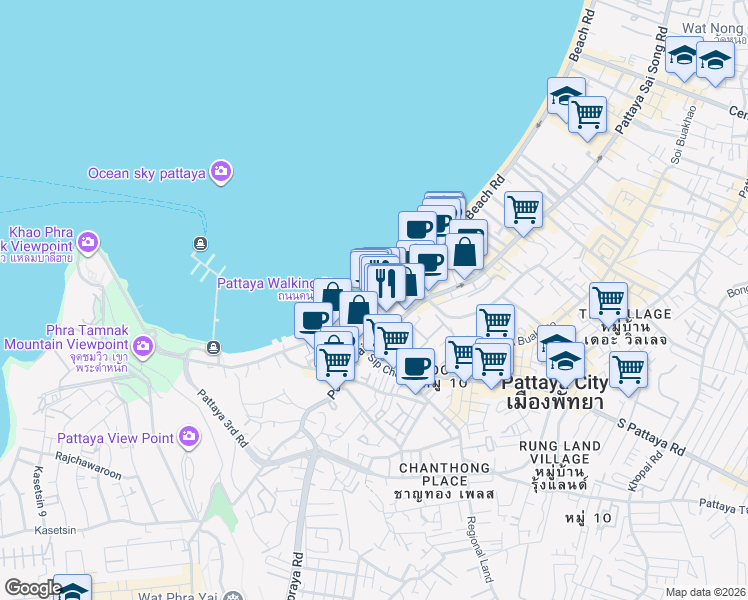Click the shopping cart marker over The Village label

[608, 301]
